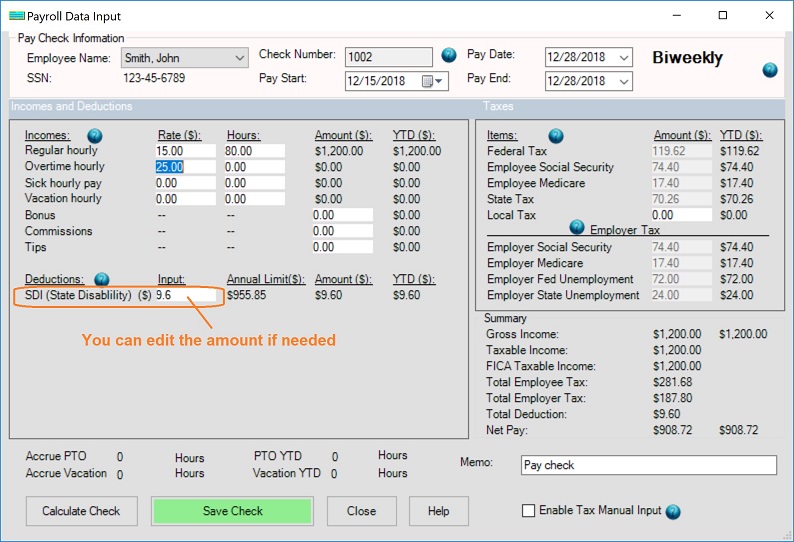This screenshot has width=794, height=542.
Task: Click the Close button at bottom
Action: point(361,511)
